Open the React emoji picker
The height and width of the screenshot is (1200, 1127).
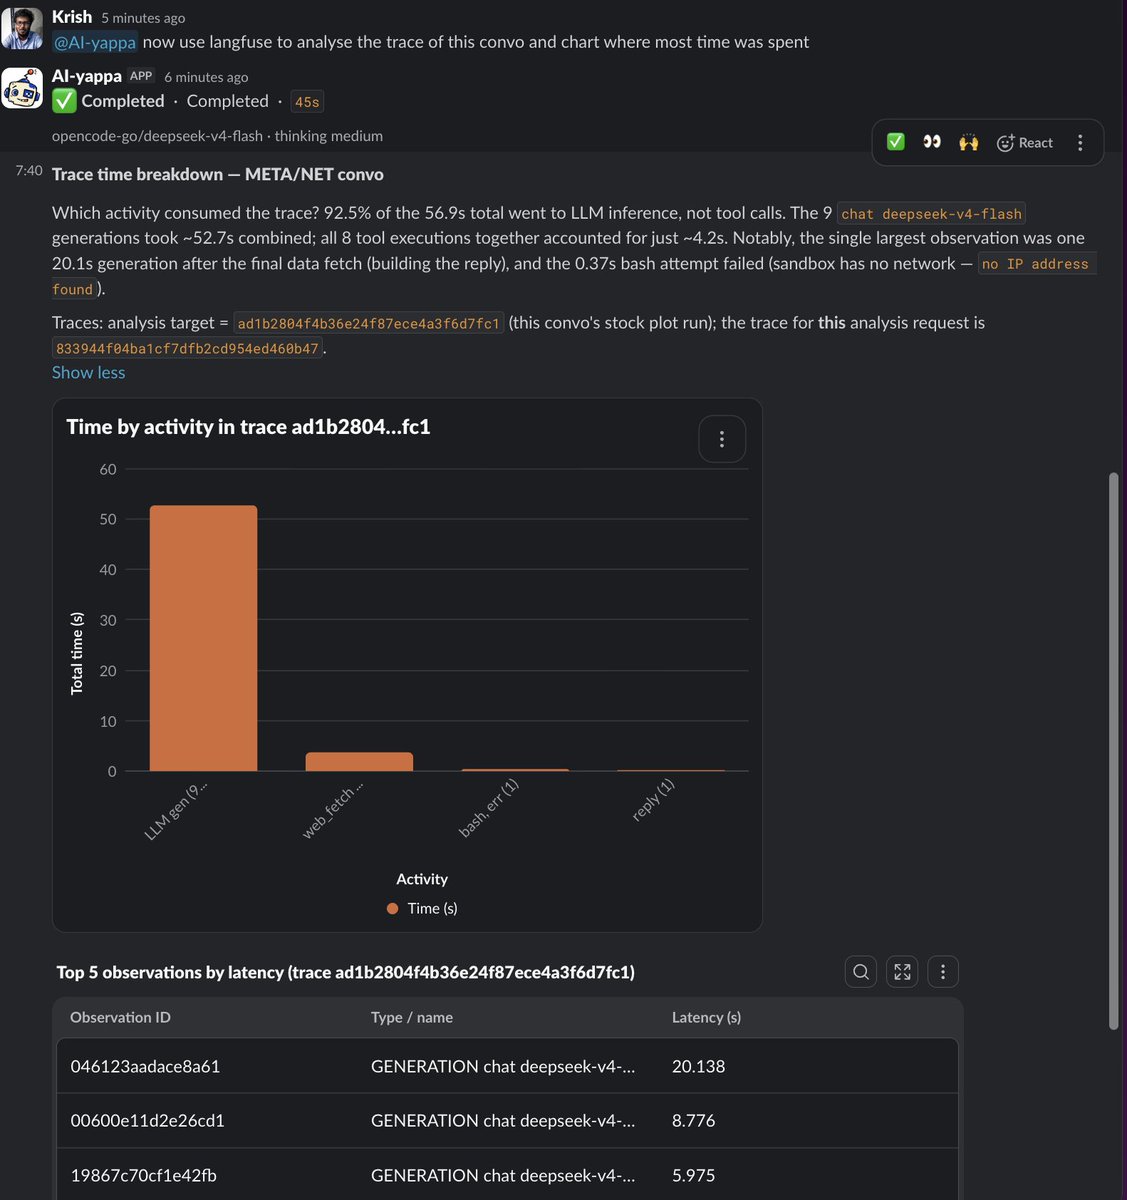coord(1025,142)
